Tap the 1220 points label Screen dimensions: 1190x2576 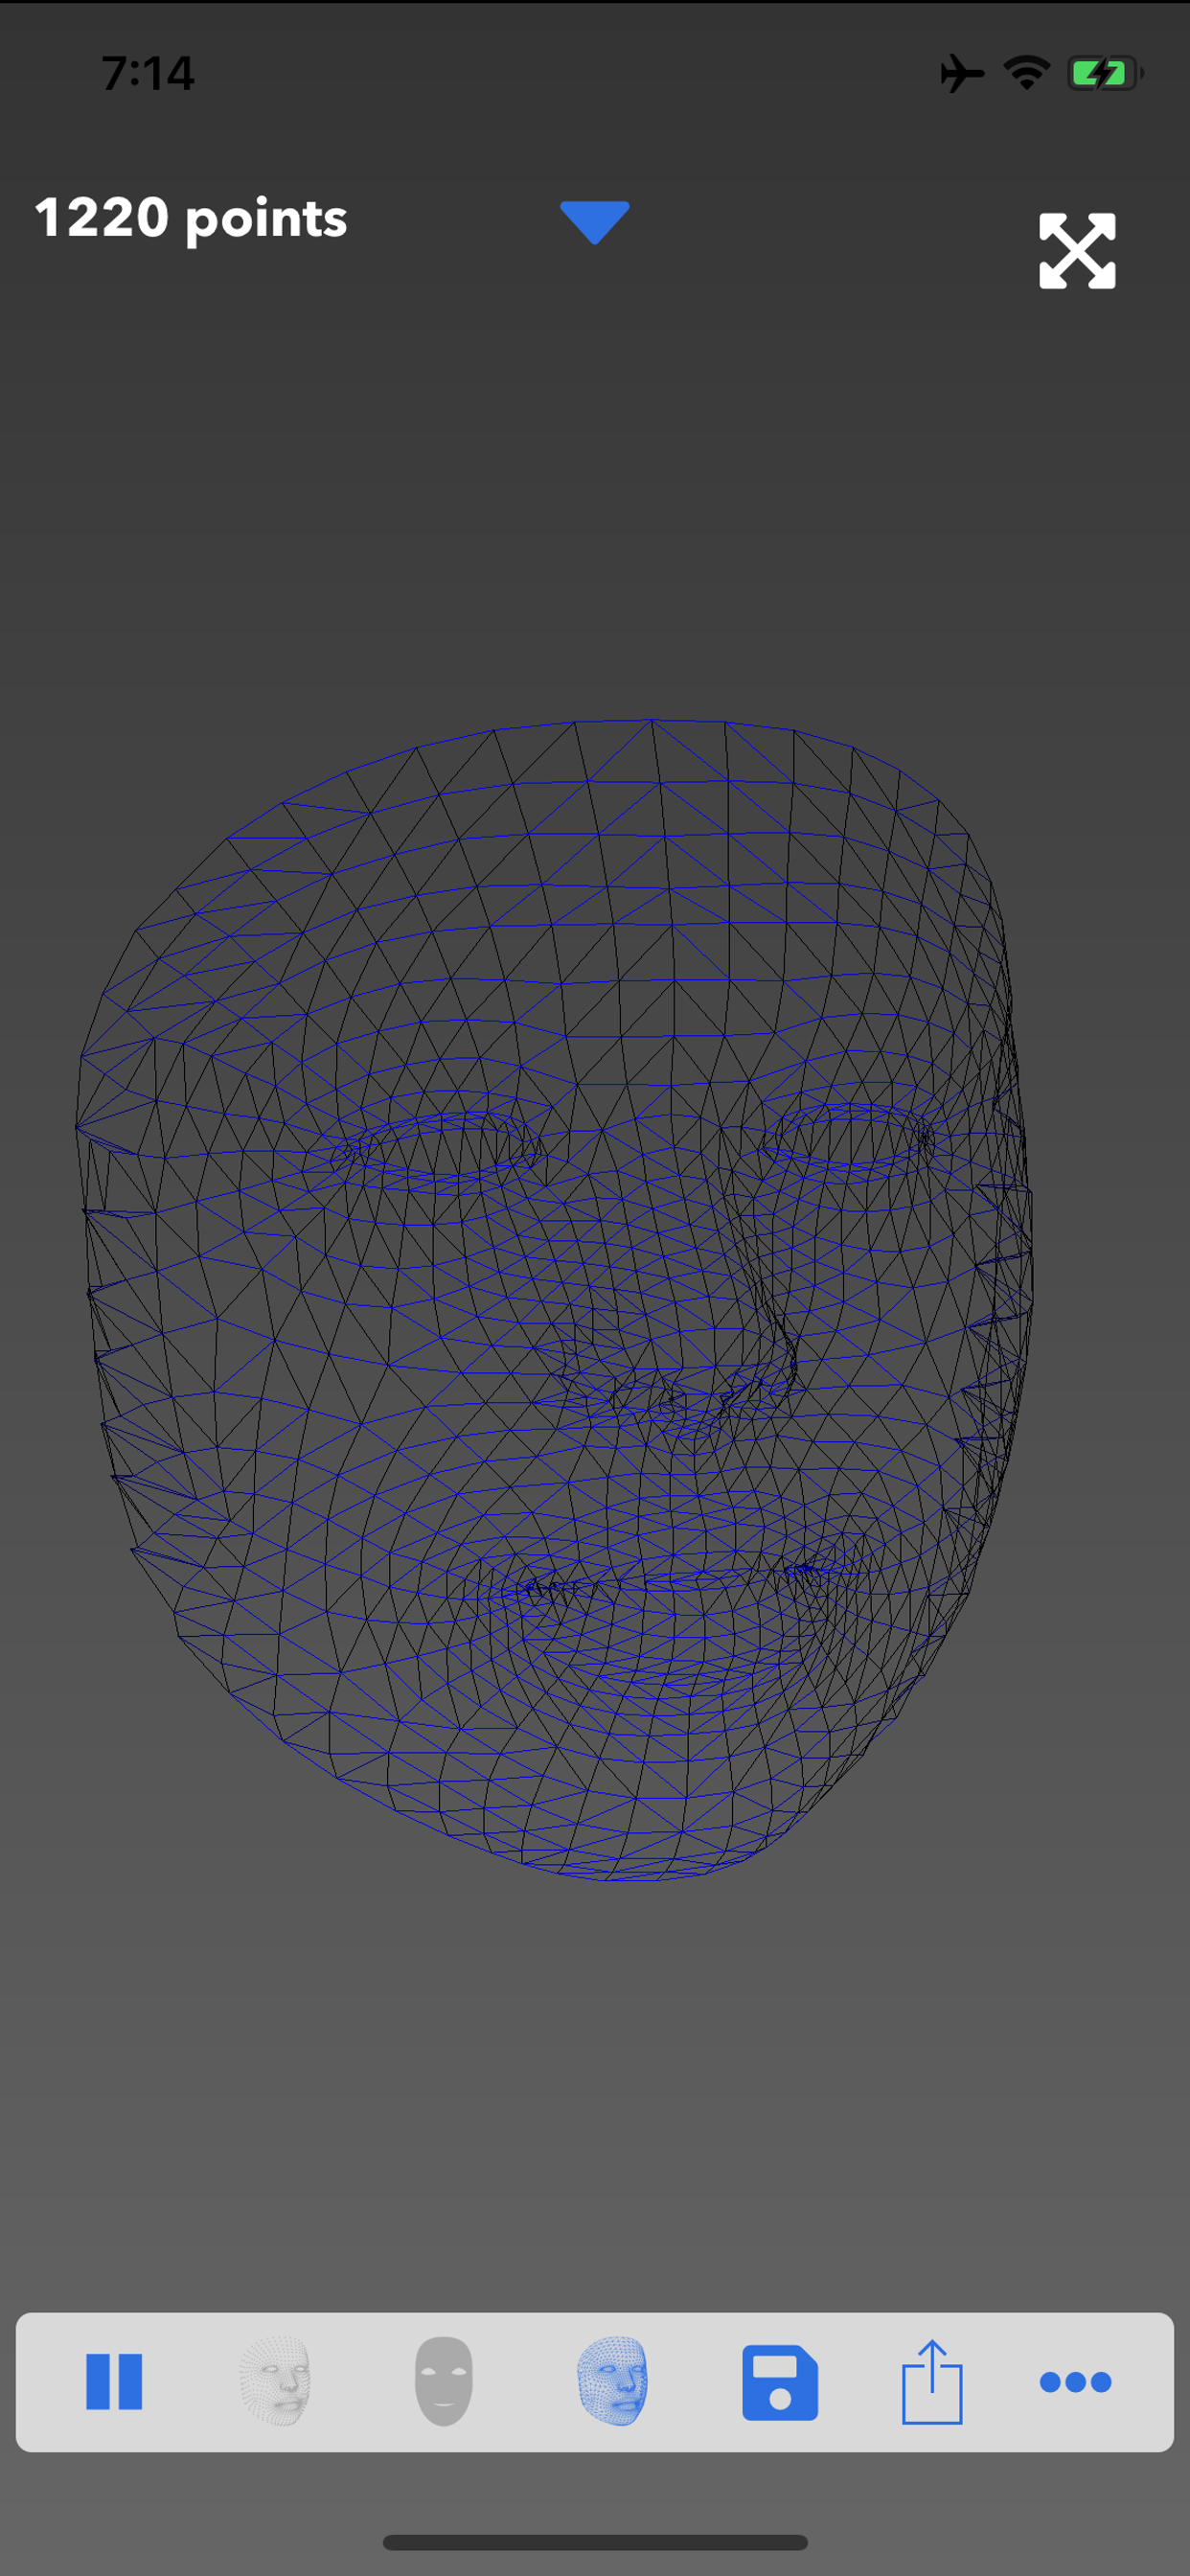point(191,218)
